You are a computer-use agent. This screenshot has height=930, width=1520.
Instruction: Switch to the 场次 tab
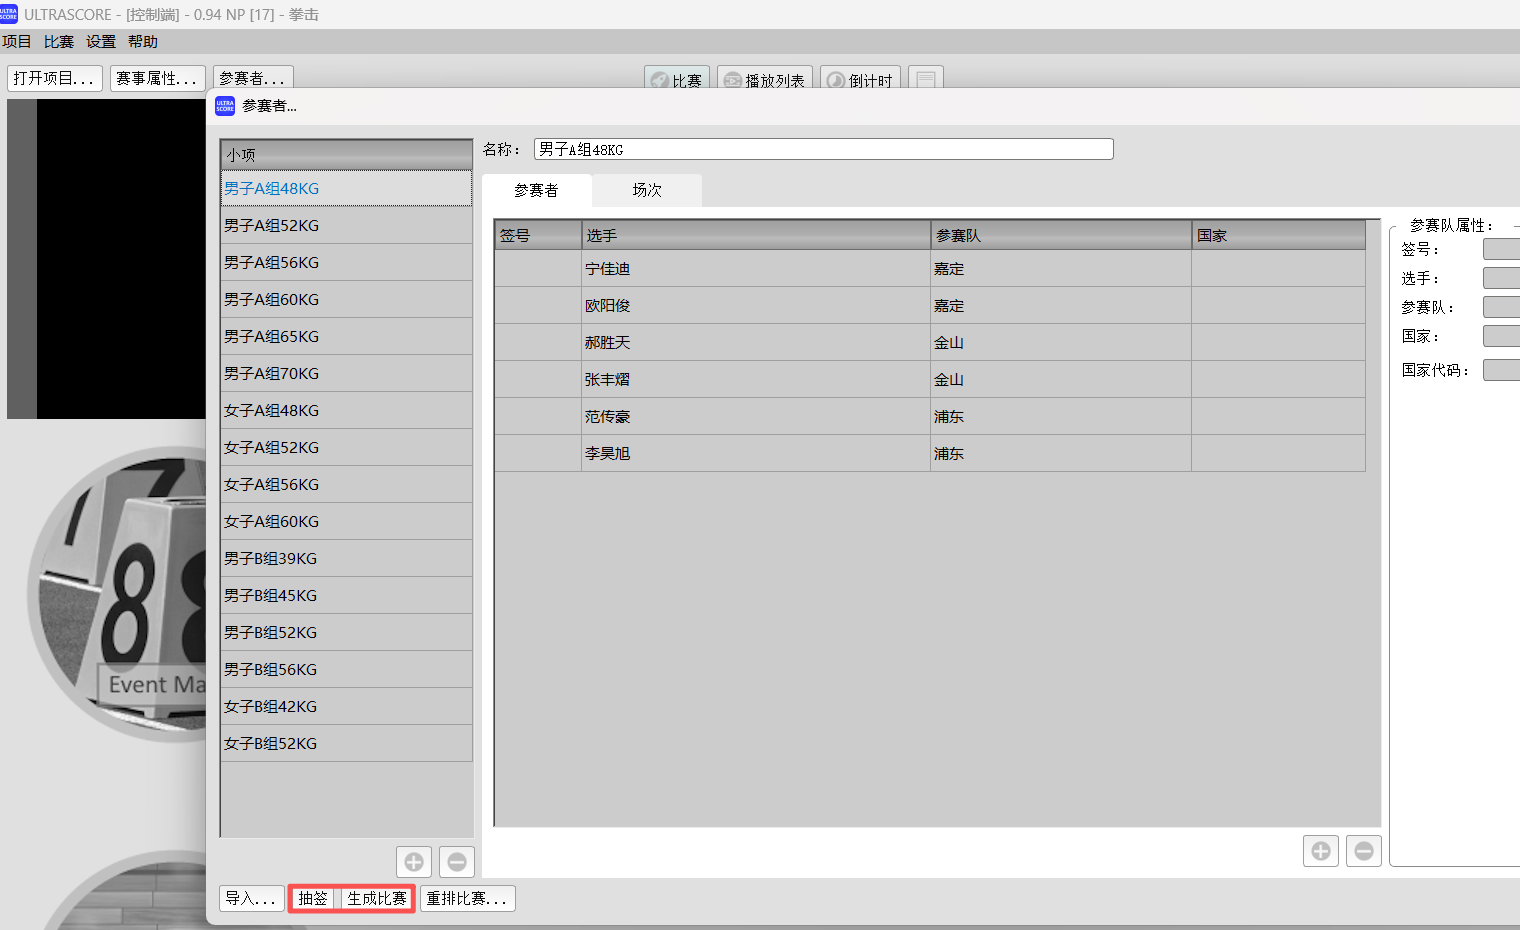tap(646, 189)
